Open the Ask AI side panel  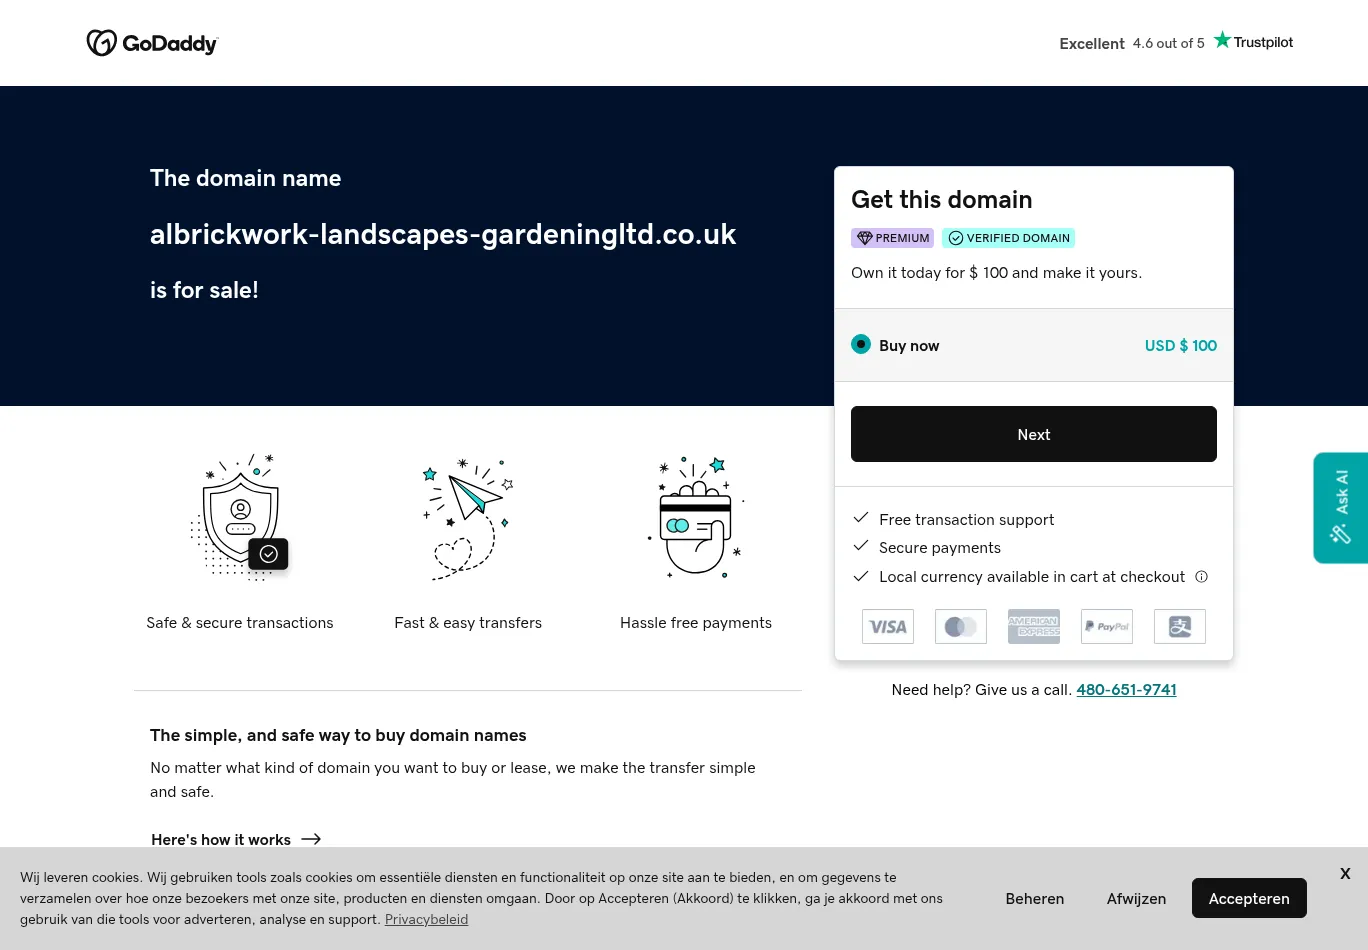tap(1341, 508)
